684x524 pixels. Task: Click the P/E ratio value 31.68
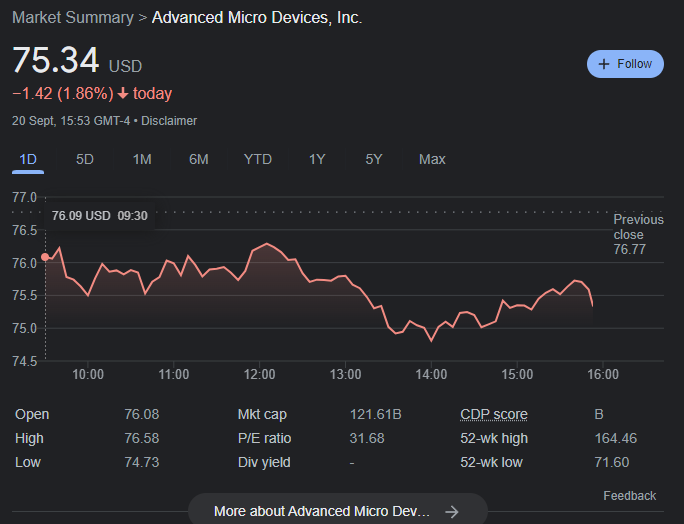click(x=367, y=438)
